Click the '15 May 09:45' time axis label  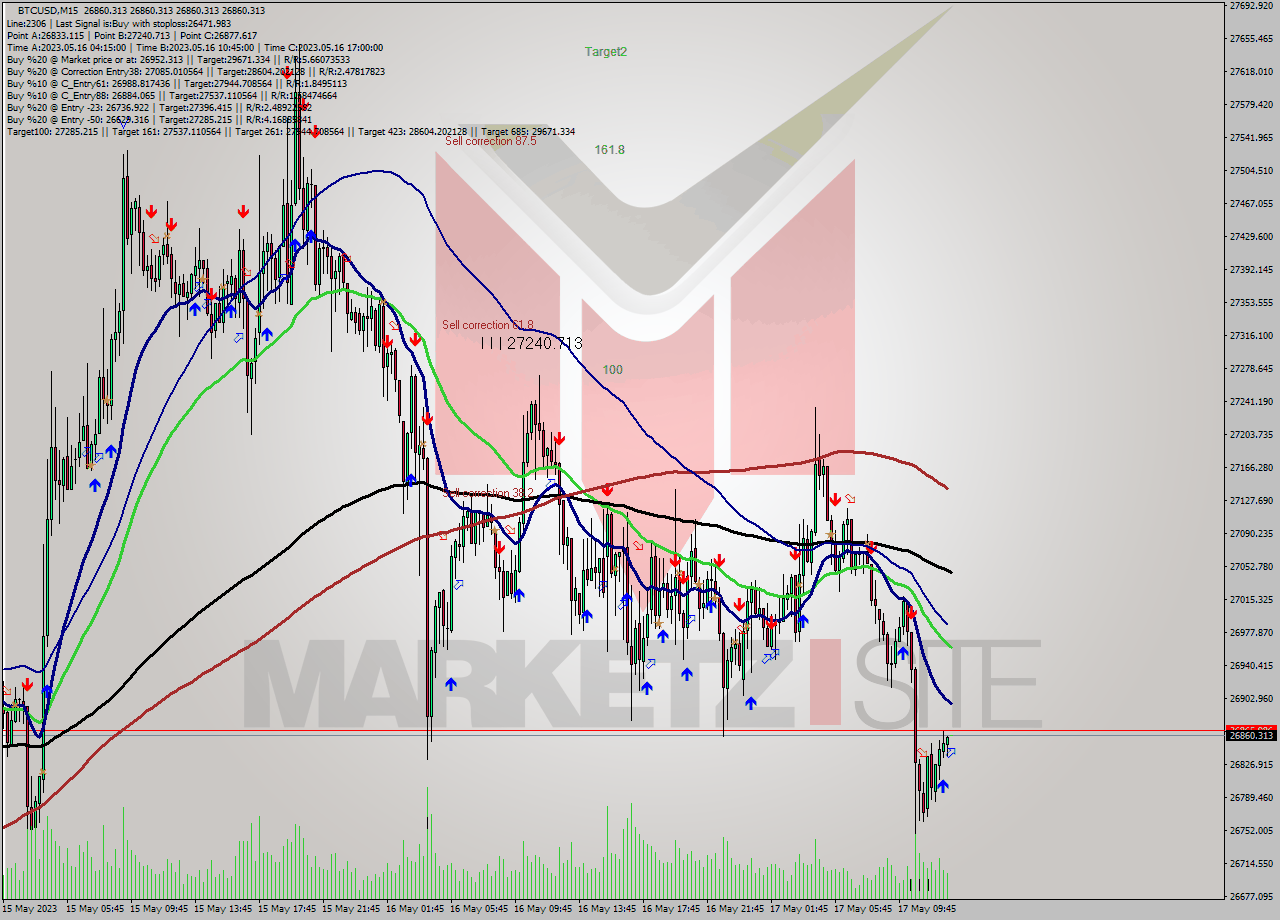pyautogui.click(x=159, y=909)
